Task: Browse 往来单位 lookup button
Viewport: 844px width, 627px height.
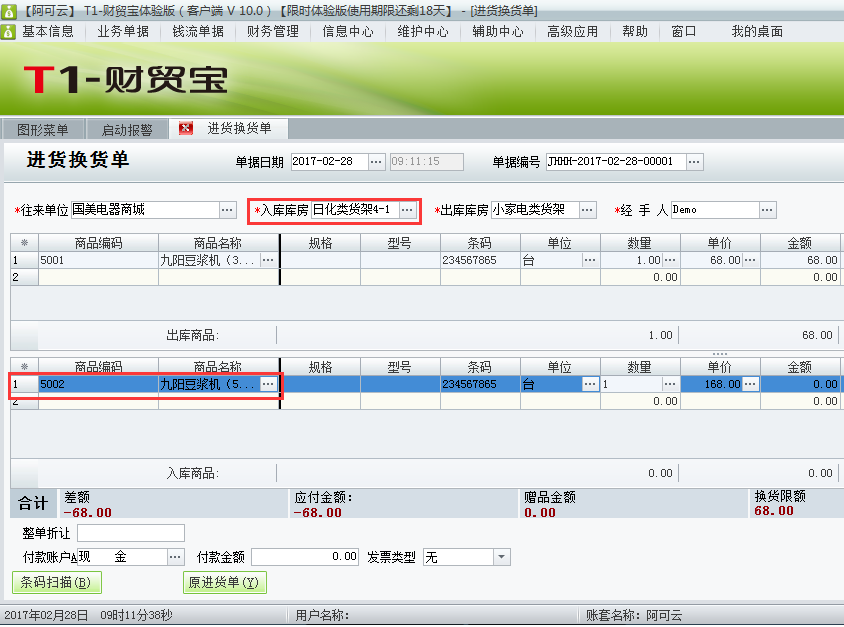Action: tap(228, 210)
